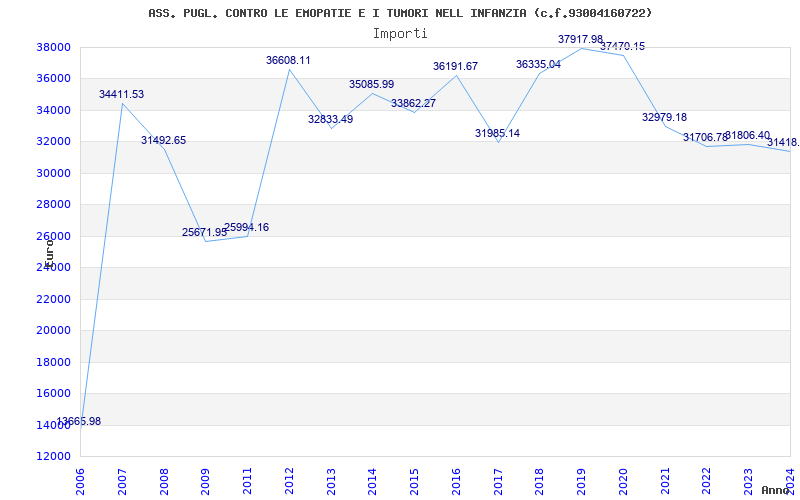Image resolution: width=800 pixels, height=500 pixels.
Task: Select the 28000 y-axis tick label
Action: coord(53,205)
